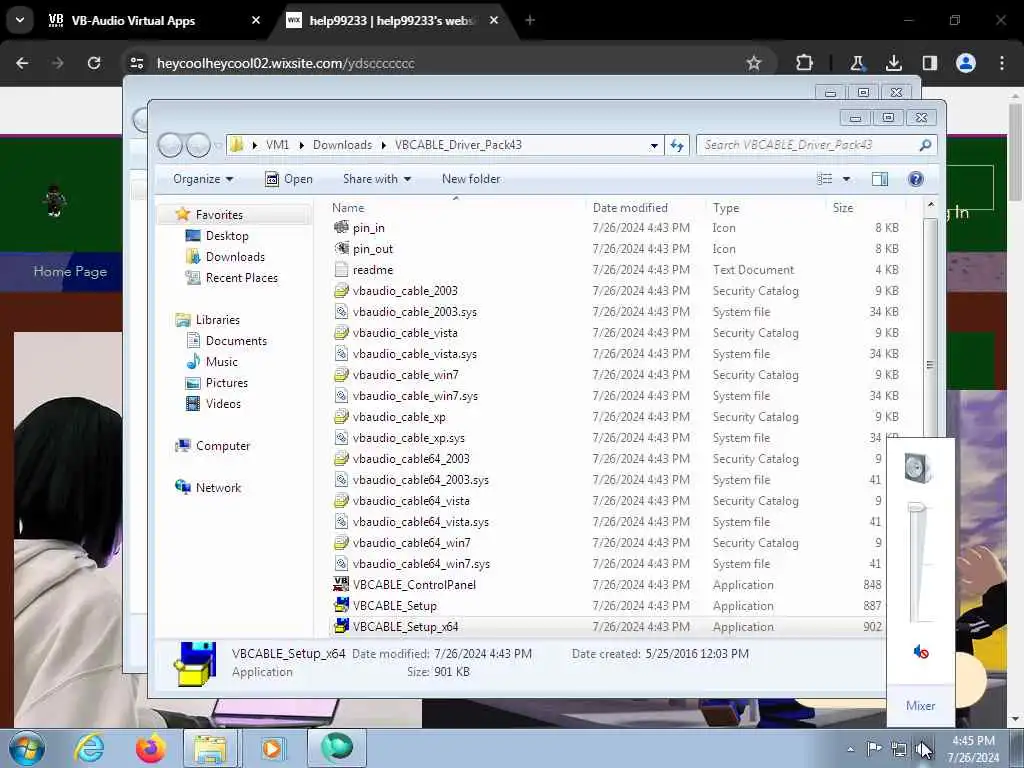Select VBCABLE_ControlPanel file
This screenshot has width=1024, height=768.
click(x=414, y=584)
